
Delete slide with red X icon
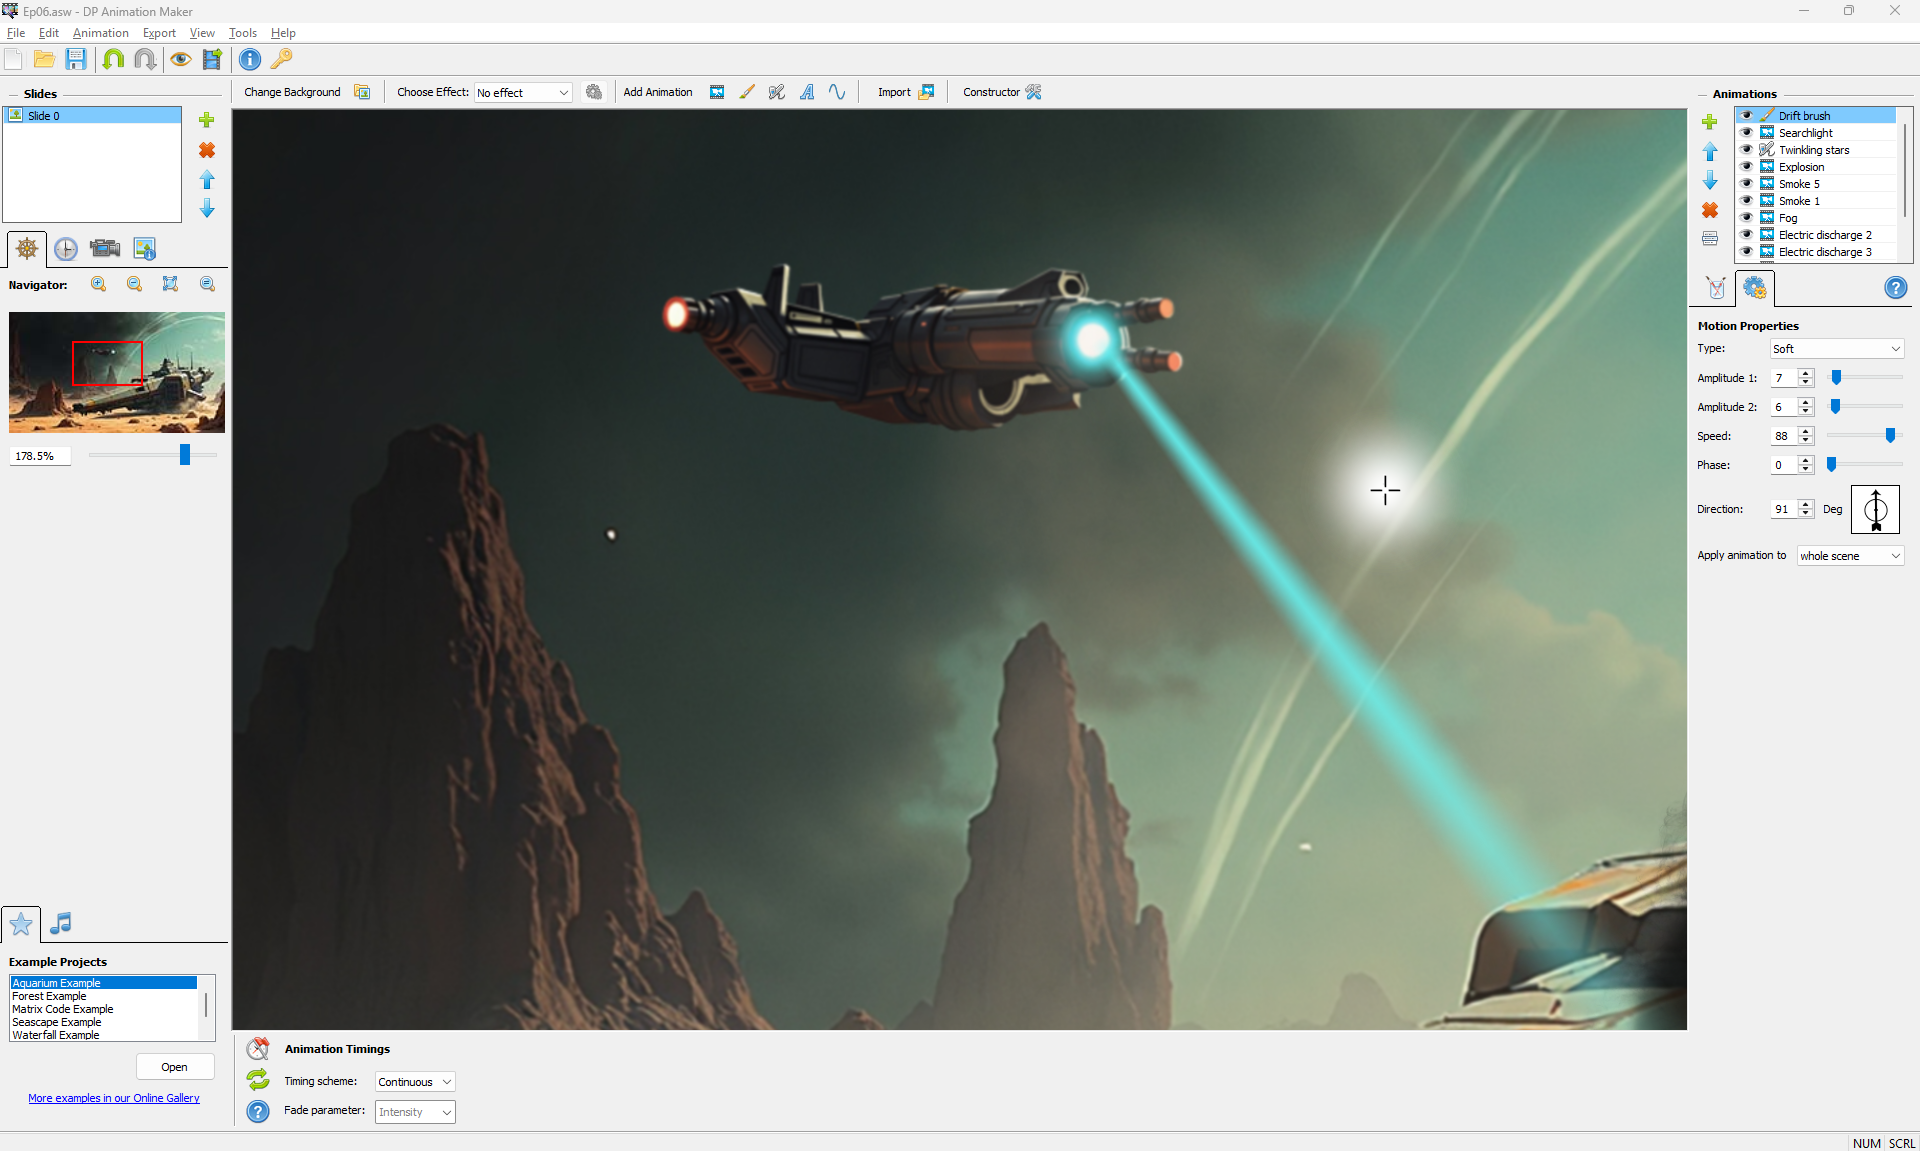click(207, 150)
